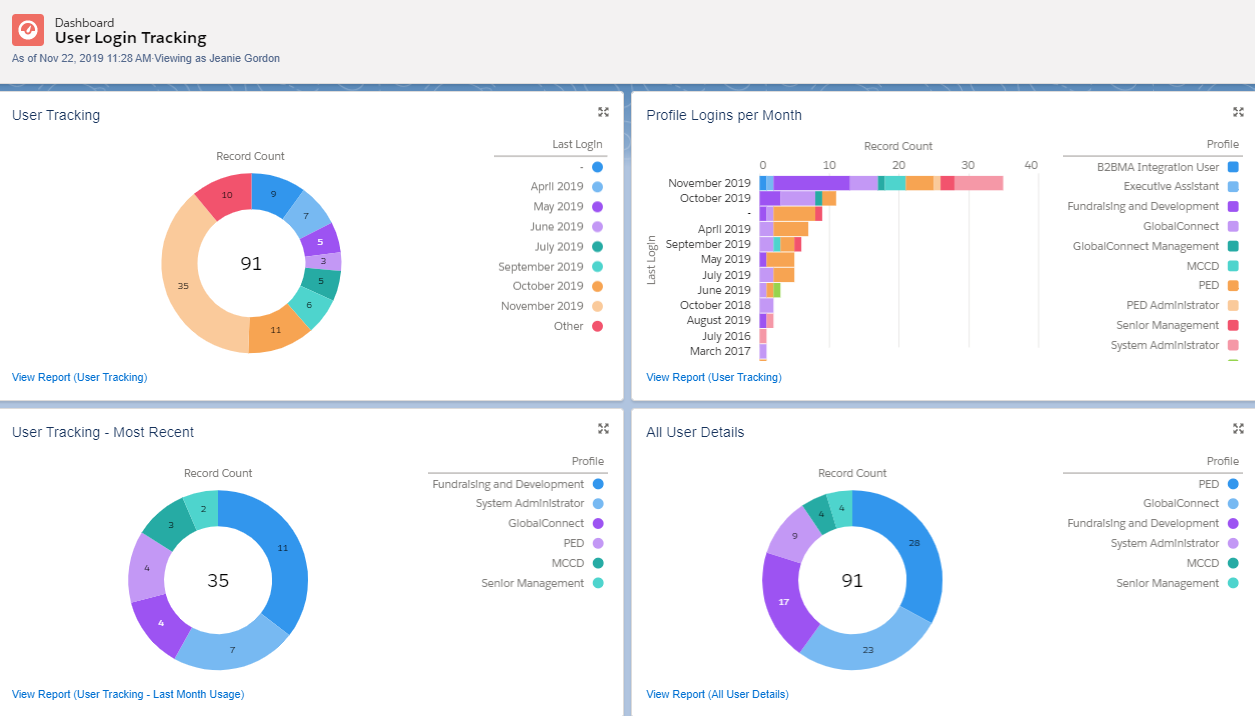
Task: Select the 9 segment in User Tracking donut
Action: (x=273, y=194)
